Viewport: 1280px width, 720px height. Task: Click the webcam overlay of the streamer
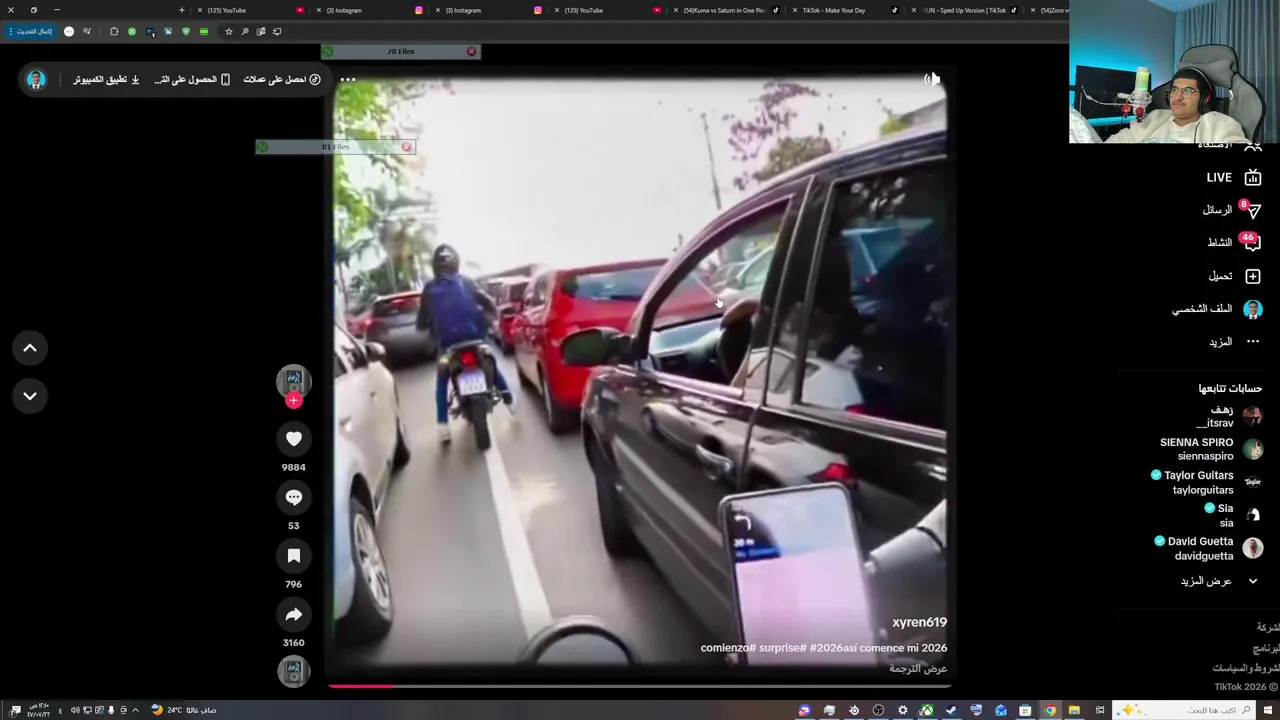click(1174, 71)
